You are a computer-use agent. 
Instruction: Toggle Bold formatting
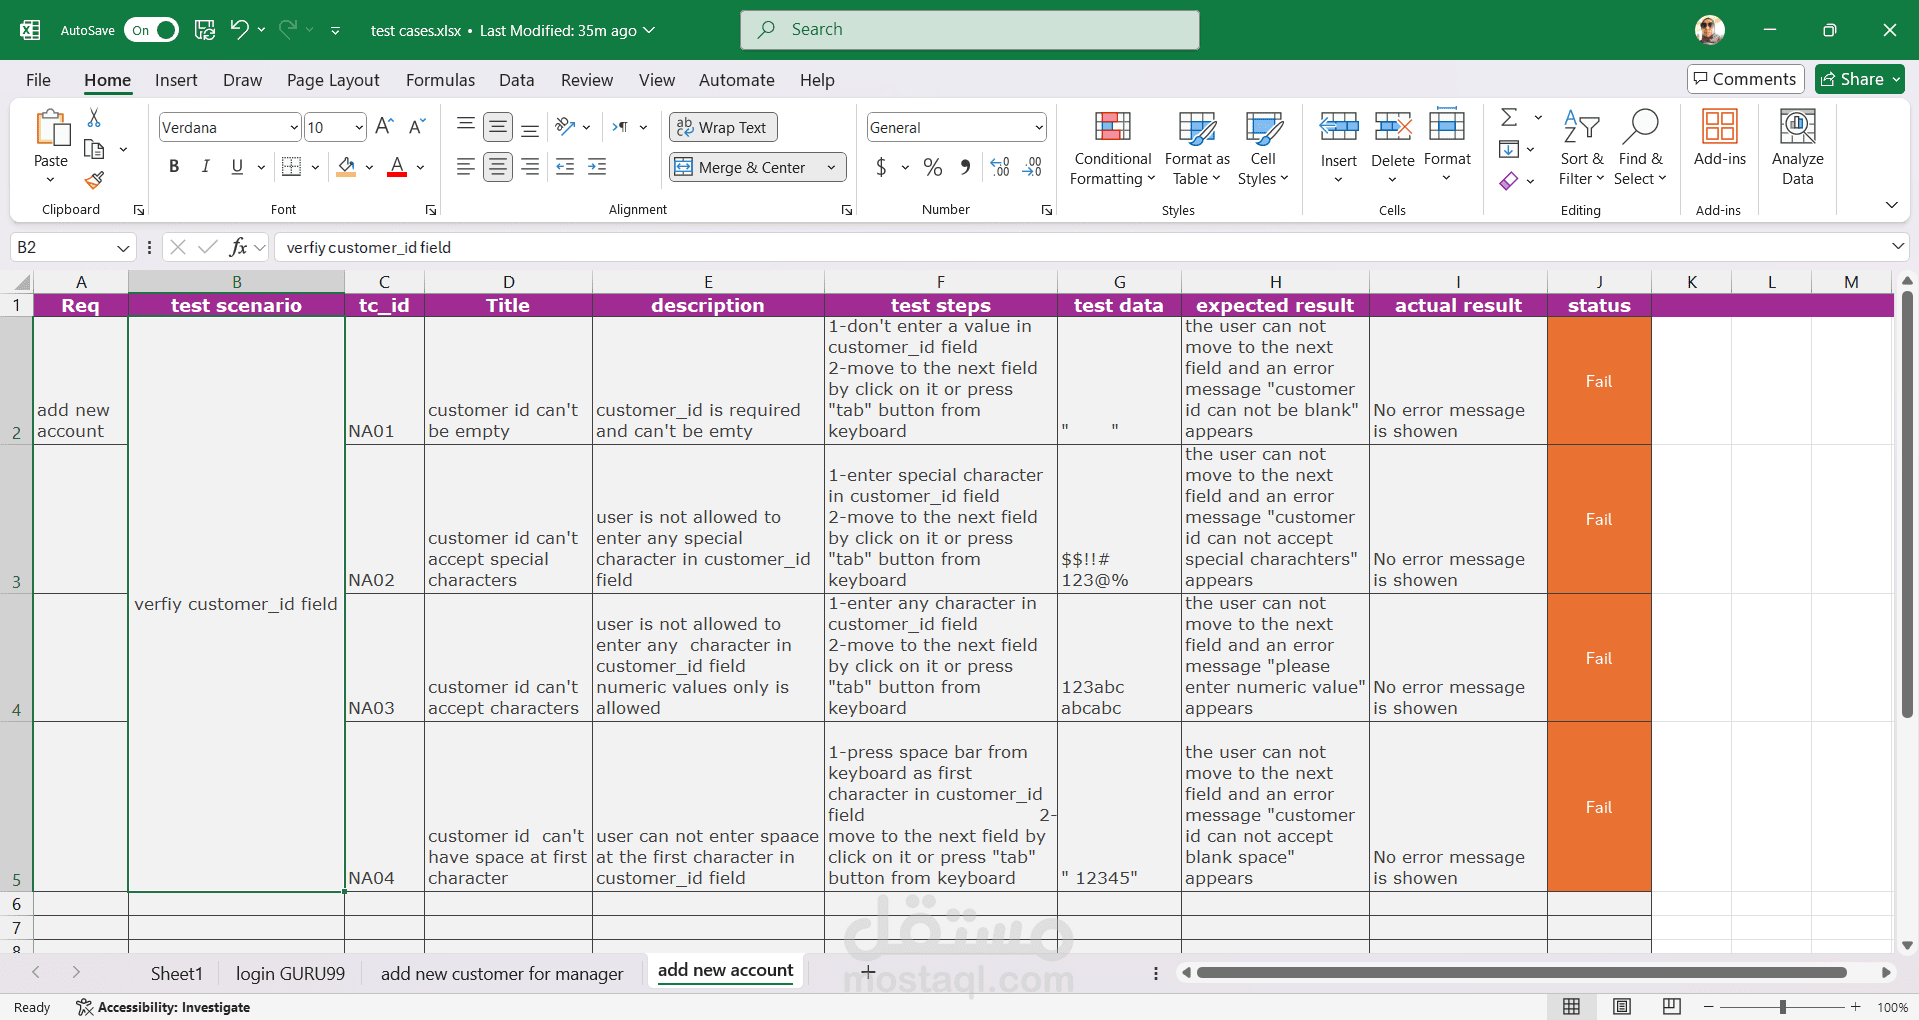(x=174, y=167)
